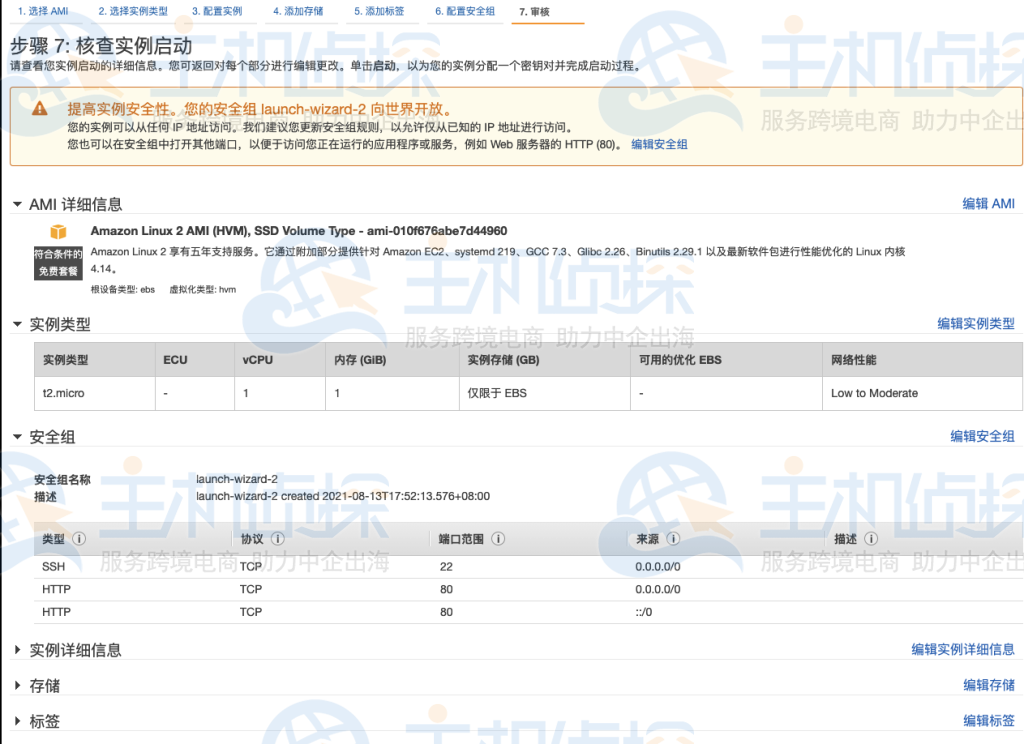This screenshot has width=1024, height=744.
Task: Collapse the 实例类型 section
Action: coord(16,323)
